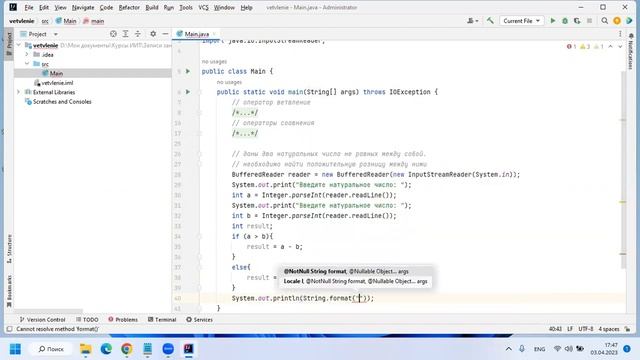Viewport: 640px width, 360px height.
Task: Hide the Project panel with minus icon
Action: (165, 34)
